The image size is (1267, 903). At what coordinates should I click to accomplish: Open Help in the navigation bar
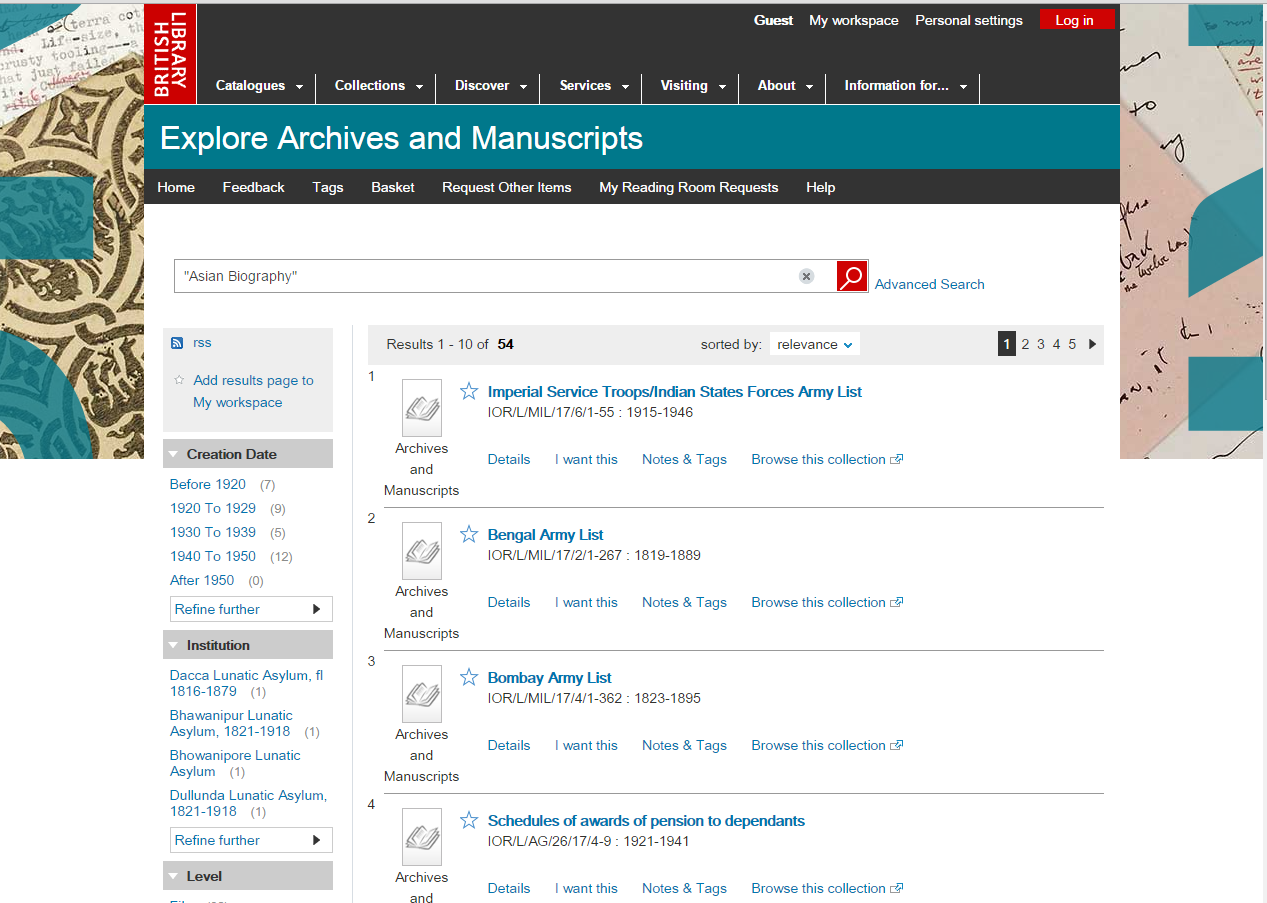click(x=821, y=187)
